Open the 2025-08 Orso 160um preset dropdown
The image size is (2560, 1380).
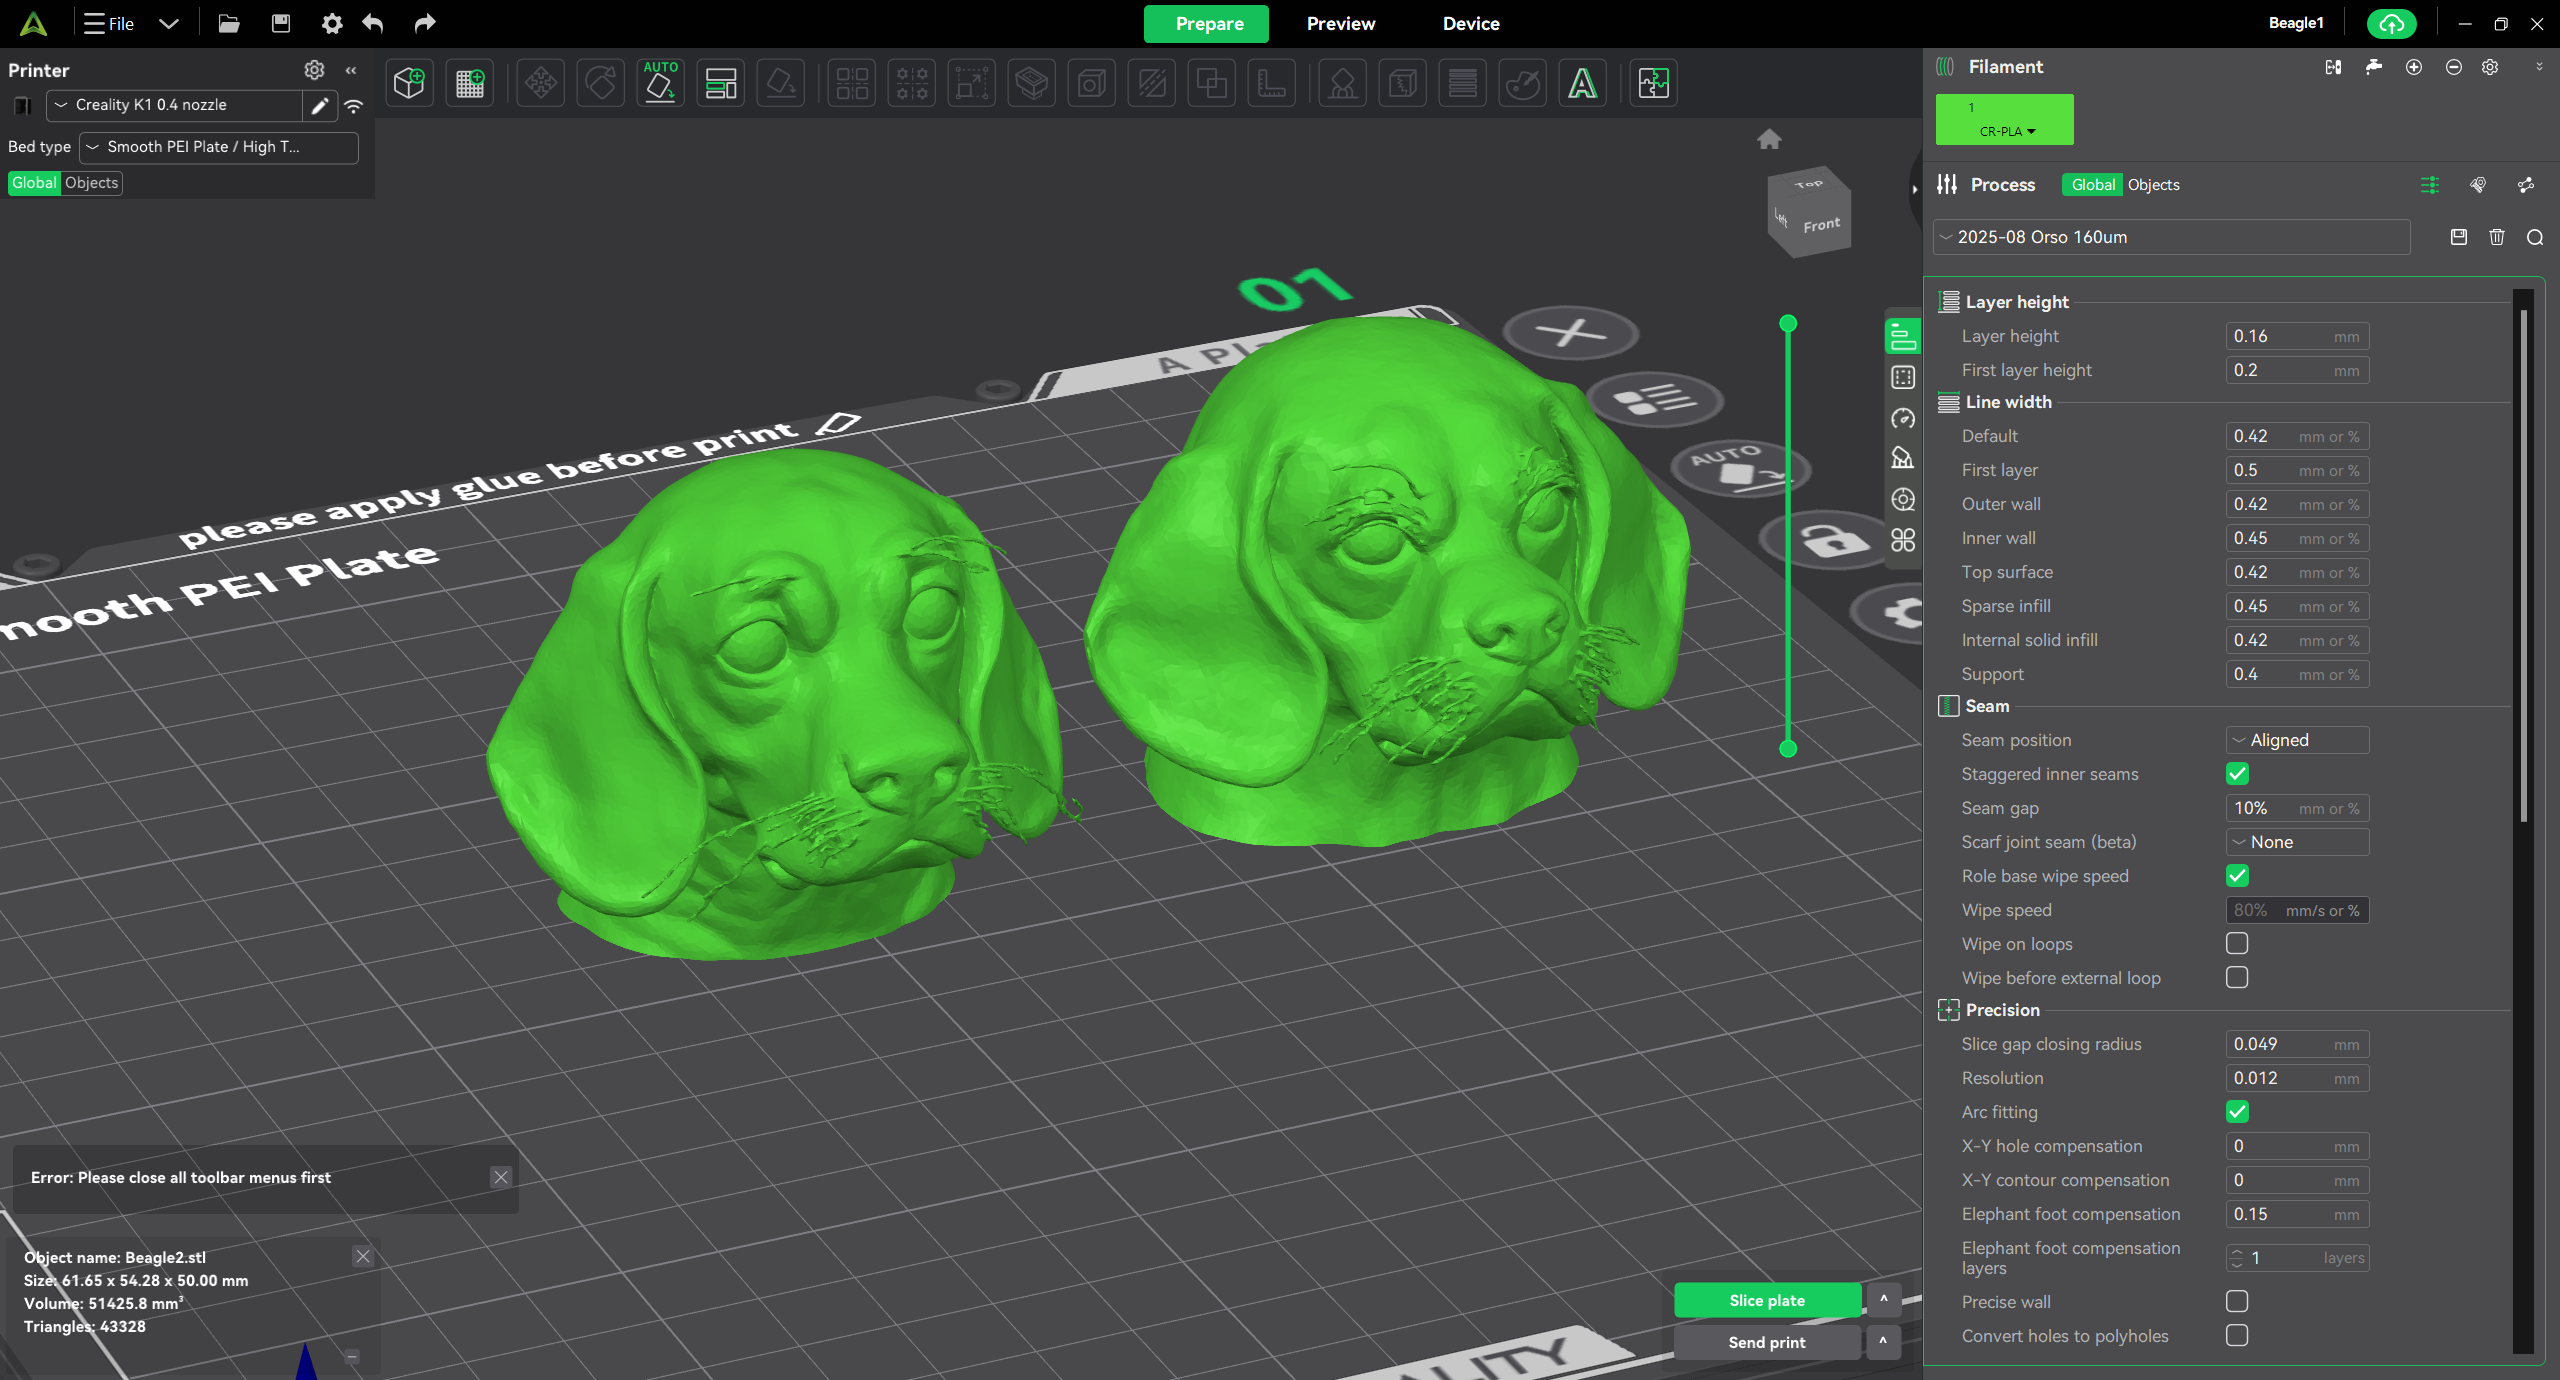2171,237
